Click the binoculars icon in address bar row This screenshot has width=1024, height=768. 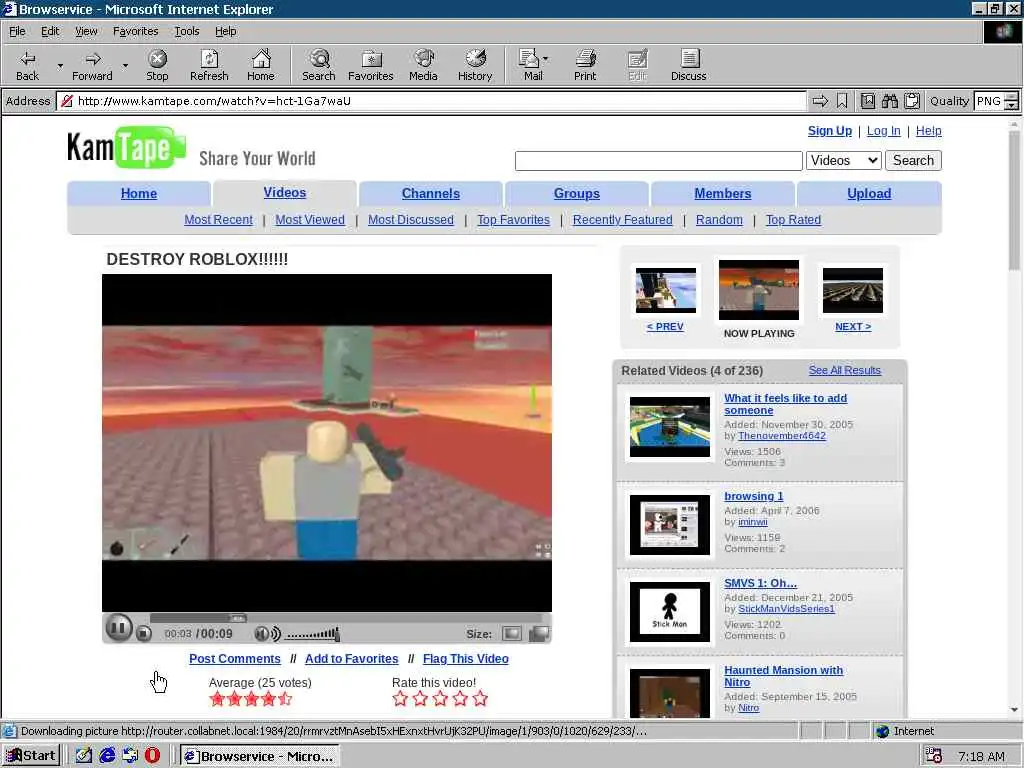point(889,101)
